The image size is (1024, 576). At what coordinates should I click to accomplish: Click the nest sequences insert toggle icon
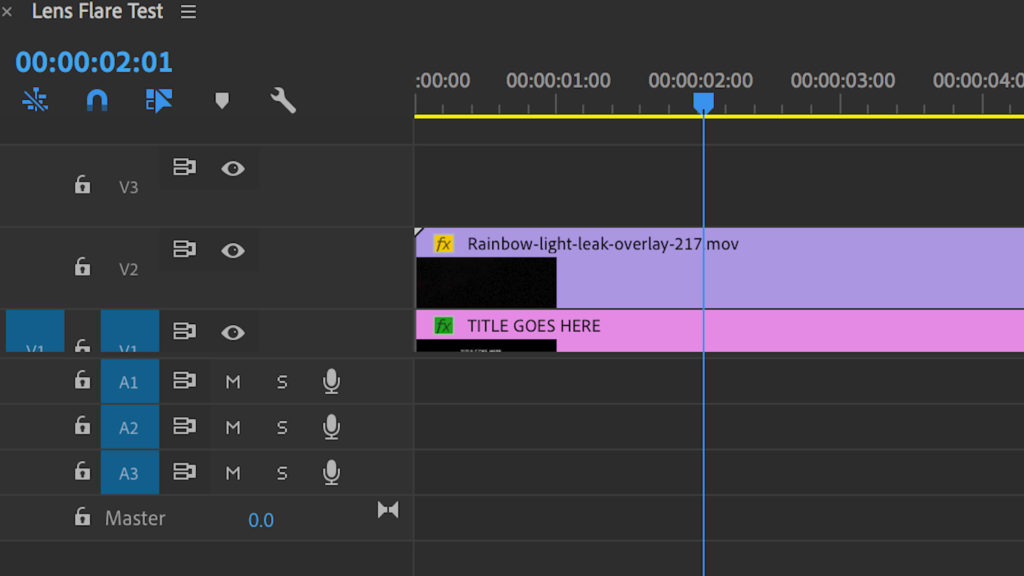pos(35,100)
